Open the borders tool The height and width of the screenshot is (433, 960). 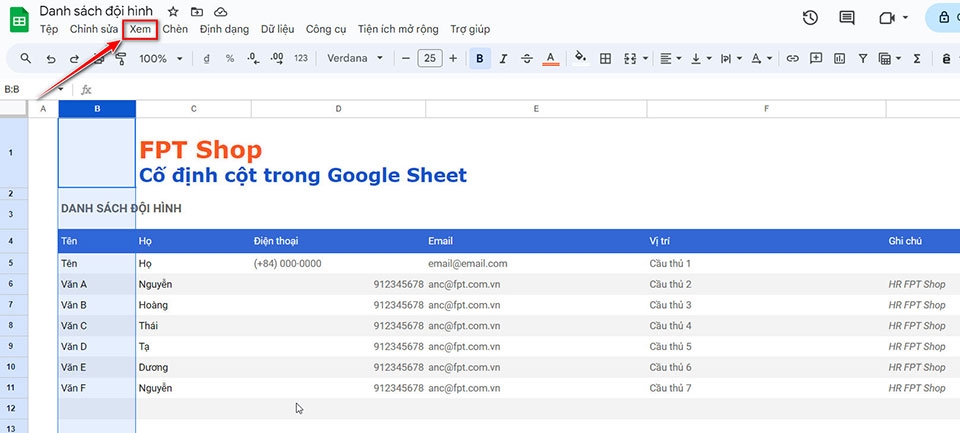606,59
